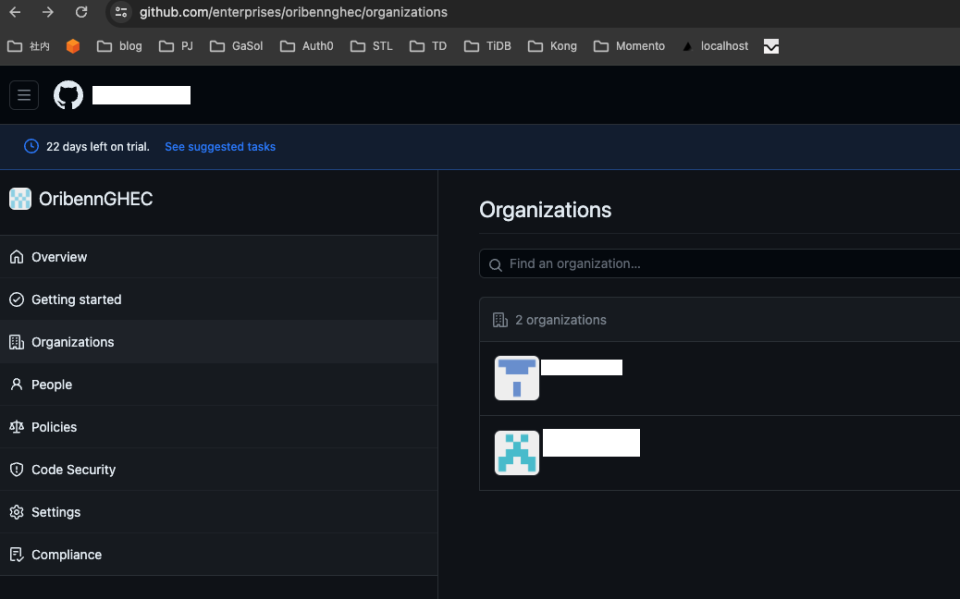Click the GitHub logo in the header

(67, 94)
